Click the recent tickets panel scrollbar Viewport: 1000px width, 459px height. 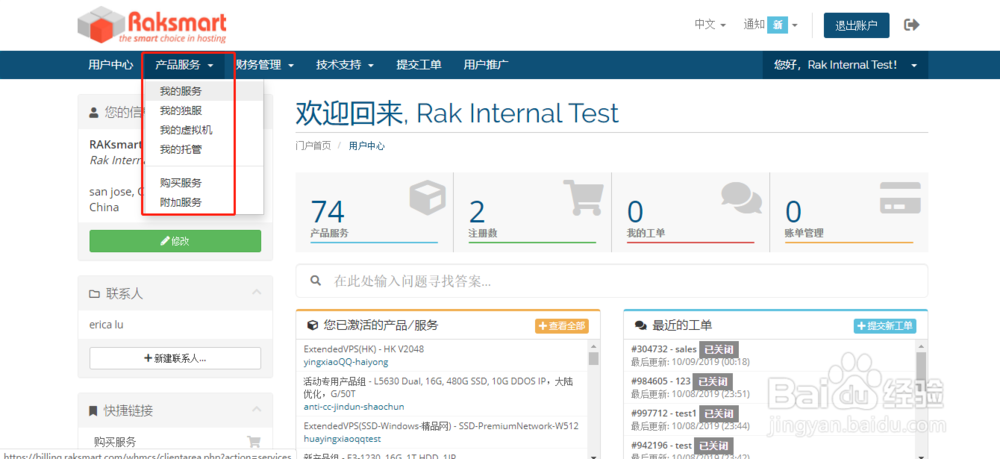pos(921,400)
